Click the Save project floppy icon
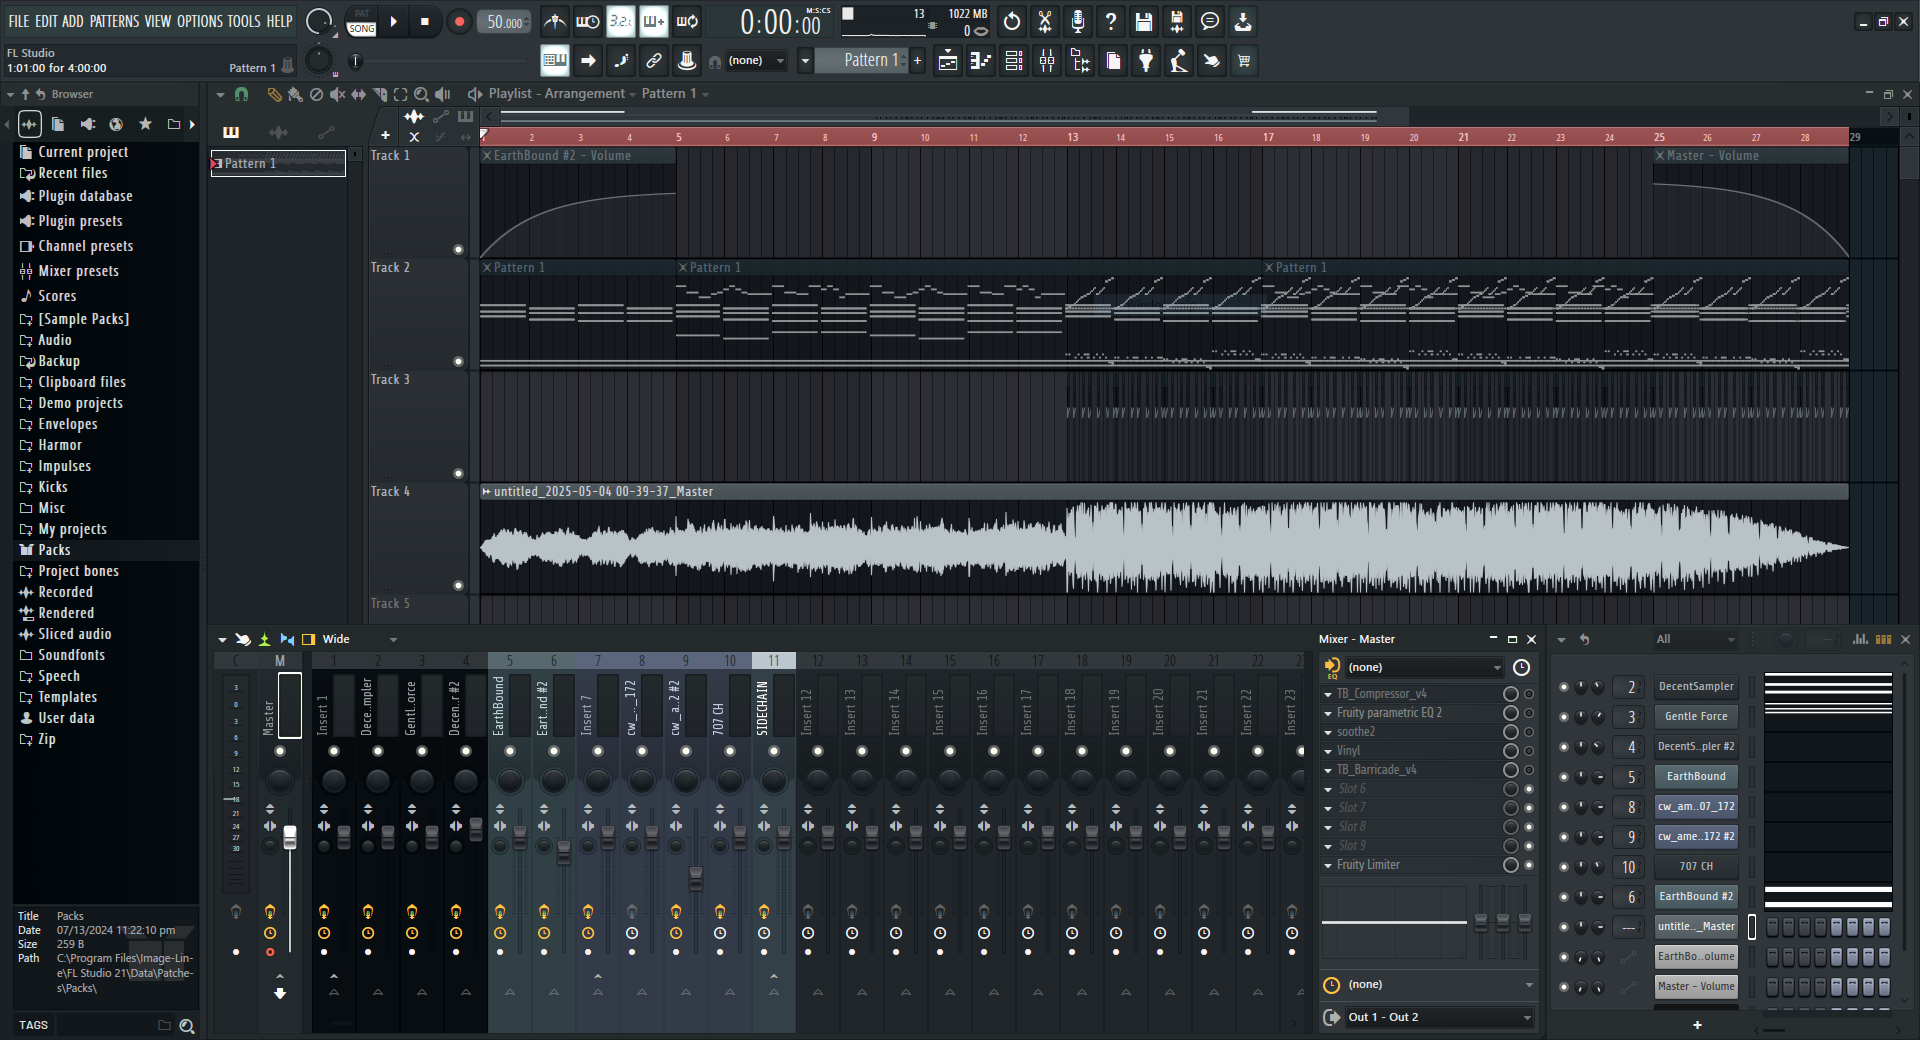This screenshot has height=1040, width=1920. coord(1144,21)
